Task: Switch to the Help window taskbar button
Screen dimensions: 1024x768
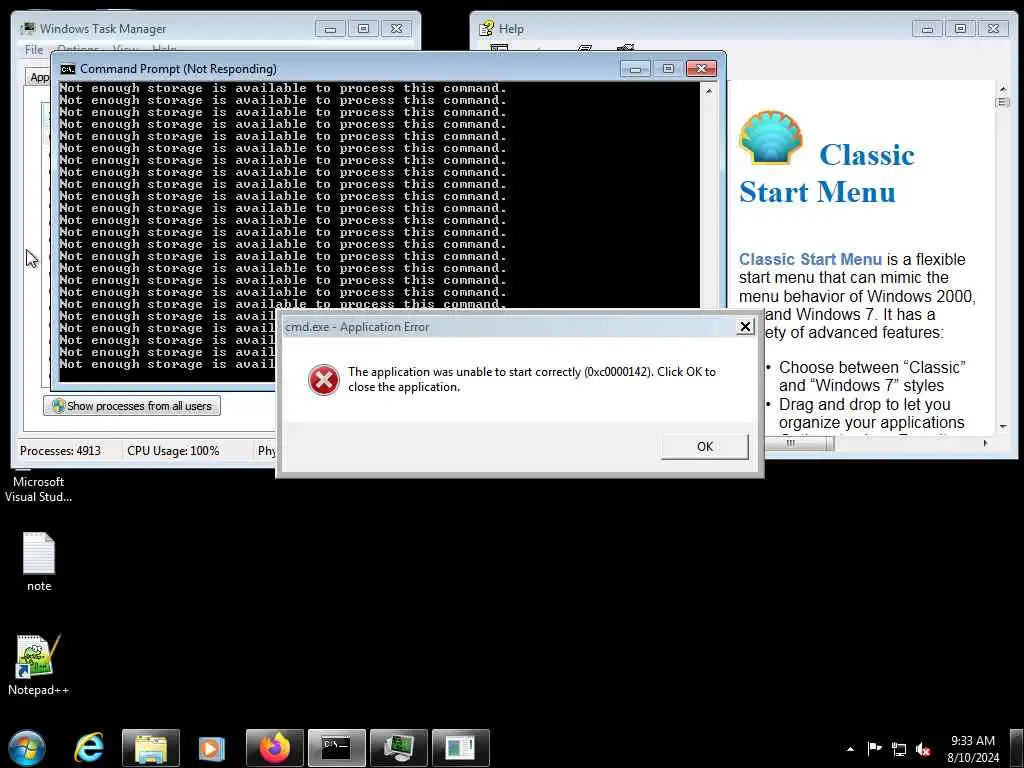Action: pos(460,748)
